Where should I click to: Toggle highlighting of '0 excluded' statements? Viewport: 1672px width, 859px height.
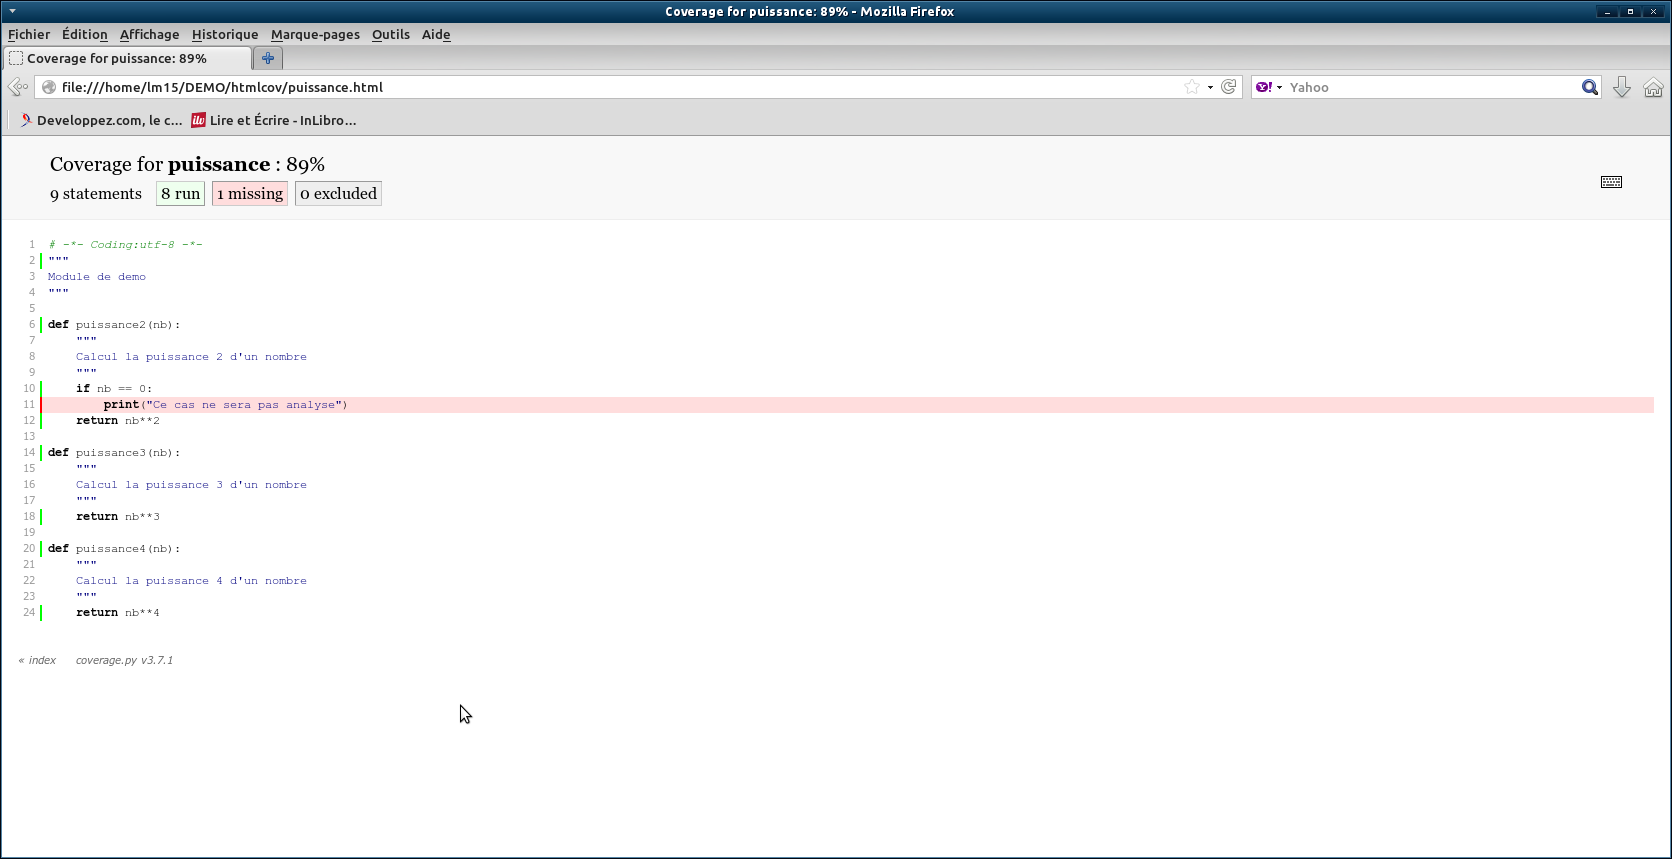338,194
